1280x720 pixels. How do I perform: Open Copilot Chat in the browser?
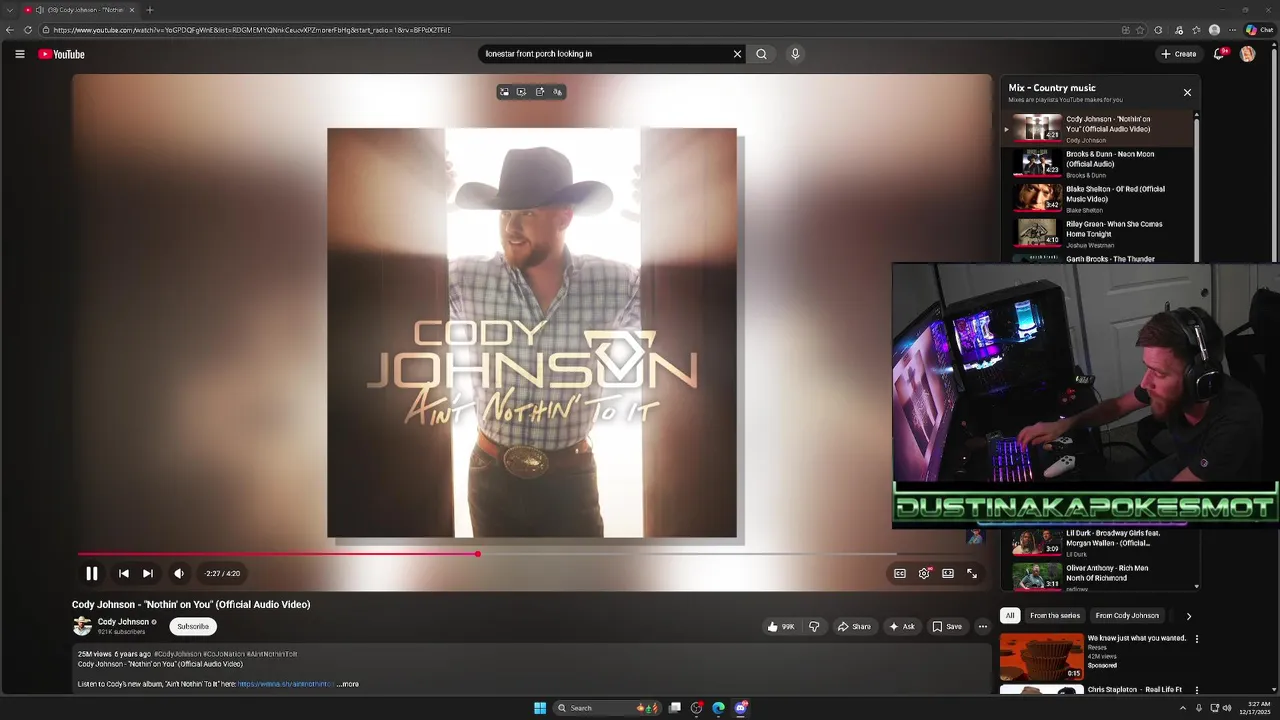pyautogui.click(x=1259, y=30)
